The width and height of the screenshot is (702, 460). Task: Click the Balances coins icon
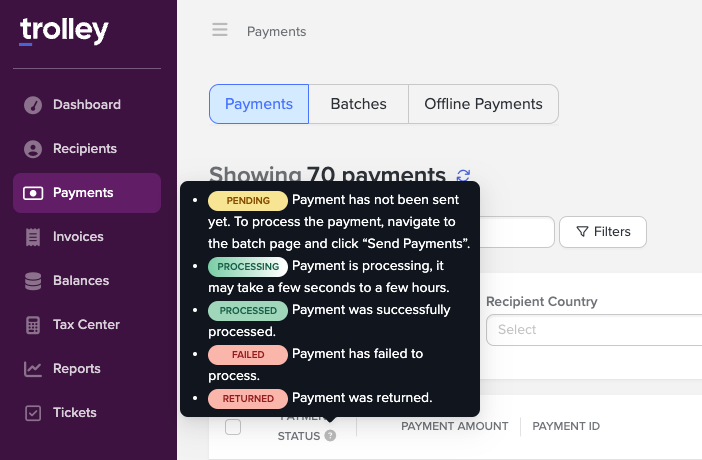(33, 281)
